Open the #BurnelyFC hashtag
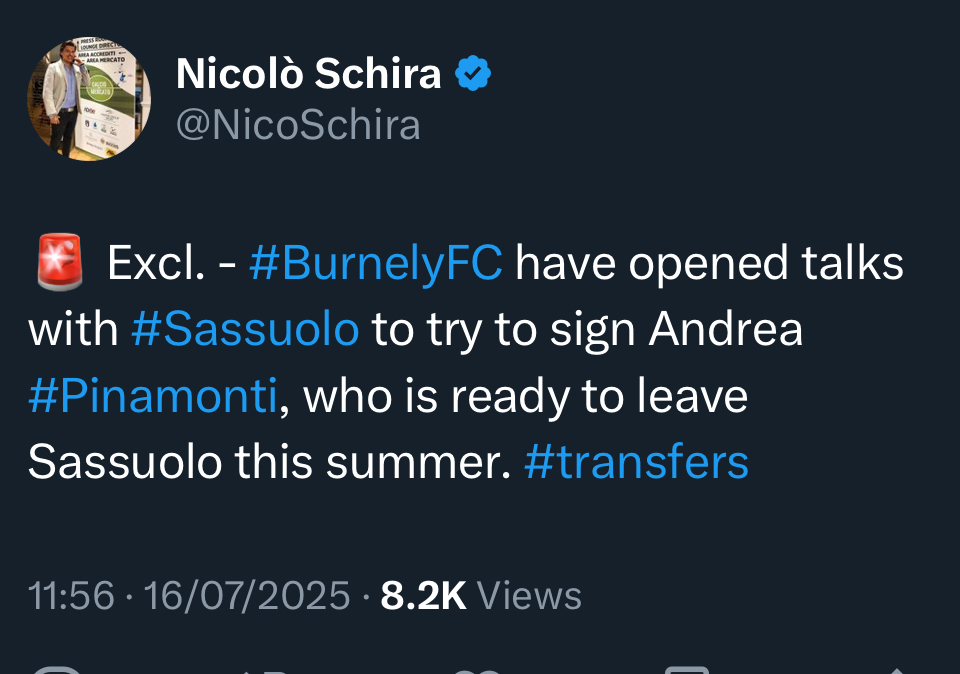The height and width of the screenshot is (674, 960). click(376, 264)
